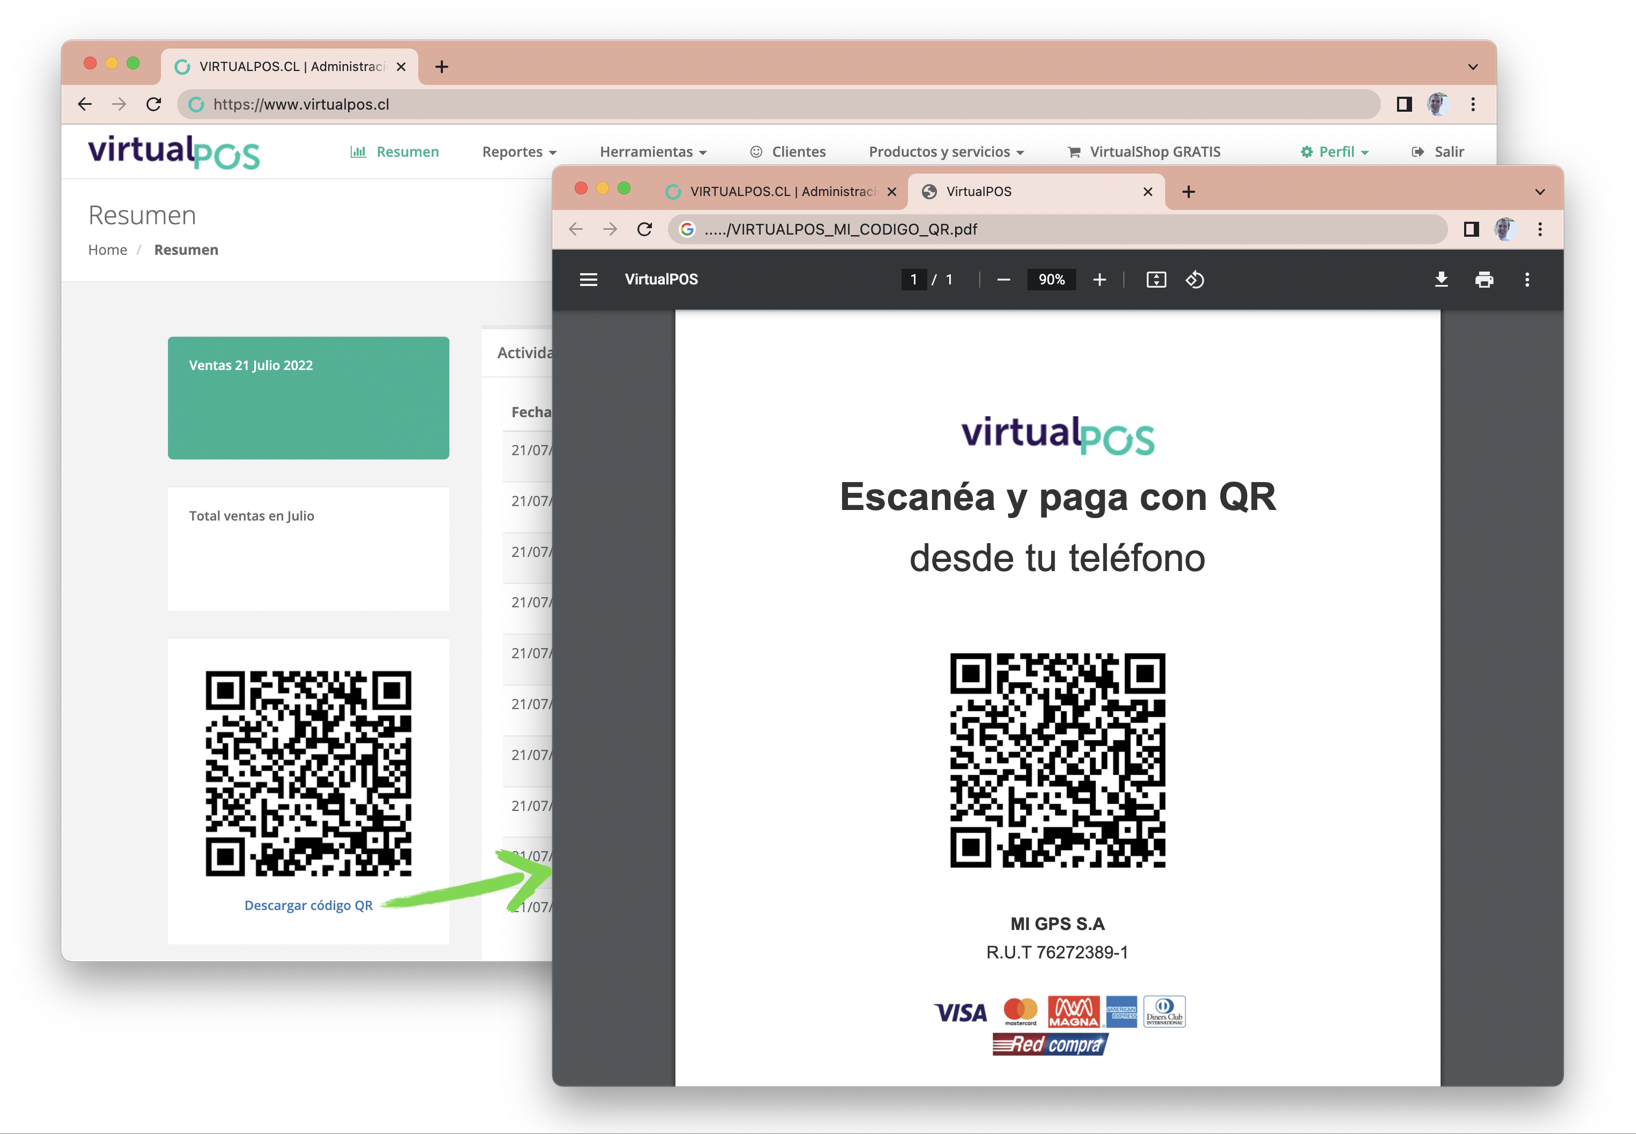Click Descargar código QR link
Viewport: 1636px width, 1134px height.
[x=308, y=905]
